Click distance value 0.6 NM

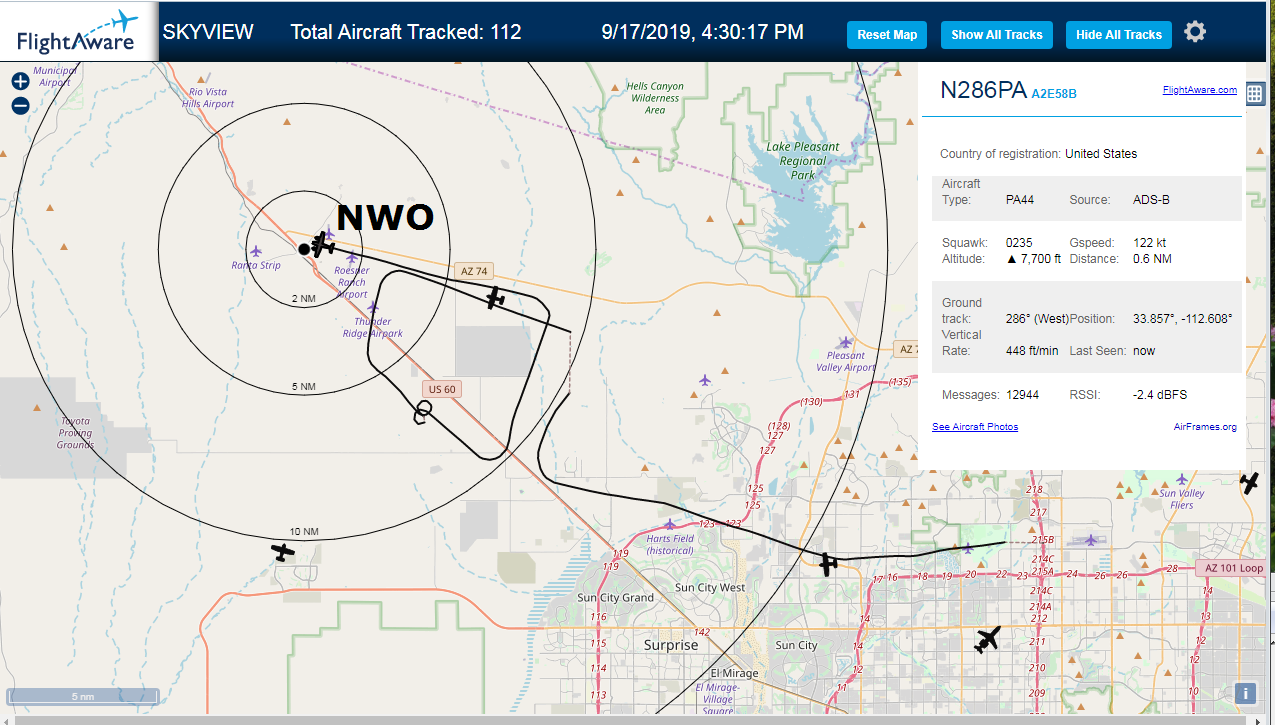pos(1152,259)
